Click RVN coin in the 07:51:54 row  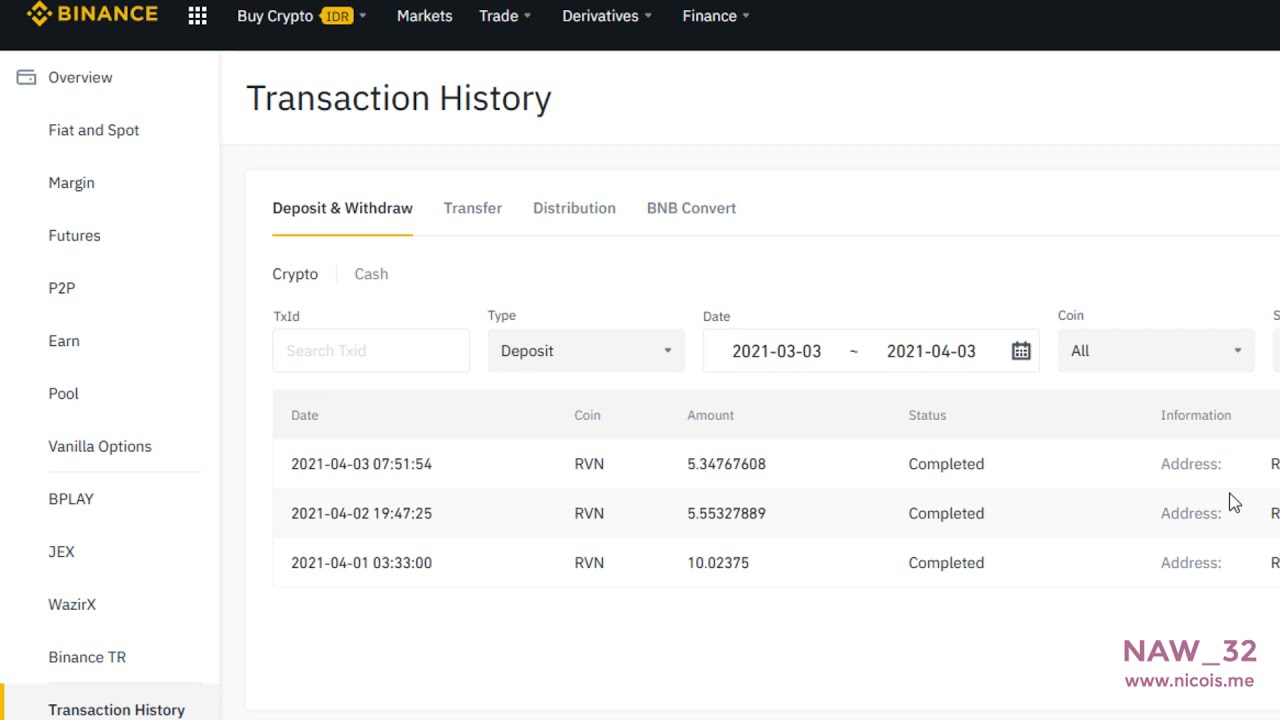pyautogui.click(x=589, y=464)
